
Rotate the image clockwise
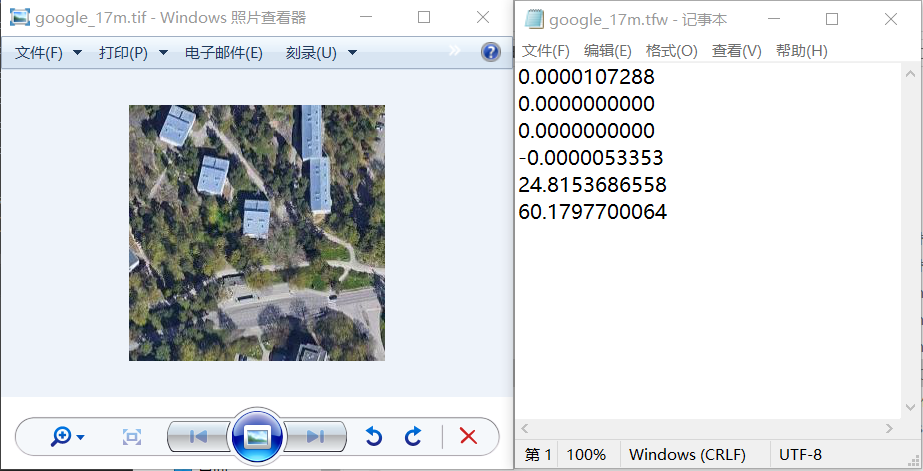point(413,436)
